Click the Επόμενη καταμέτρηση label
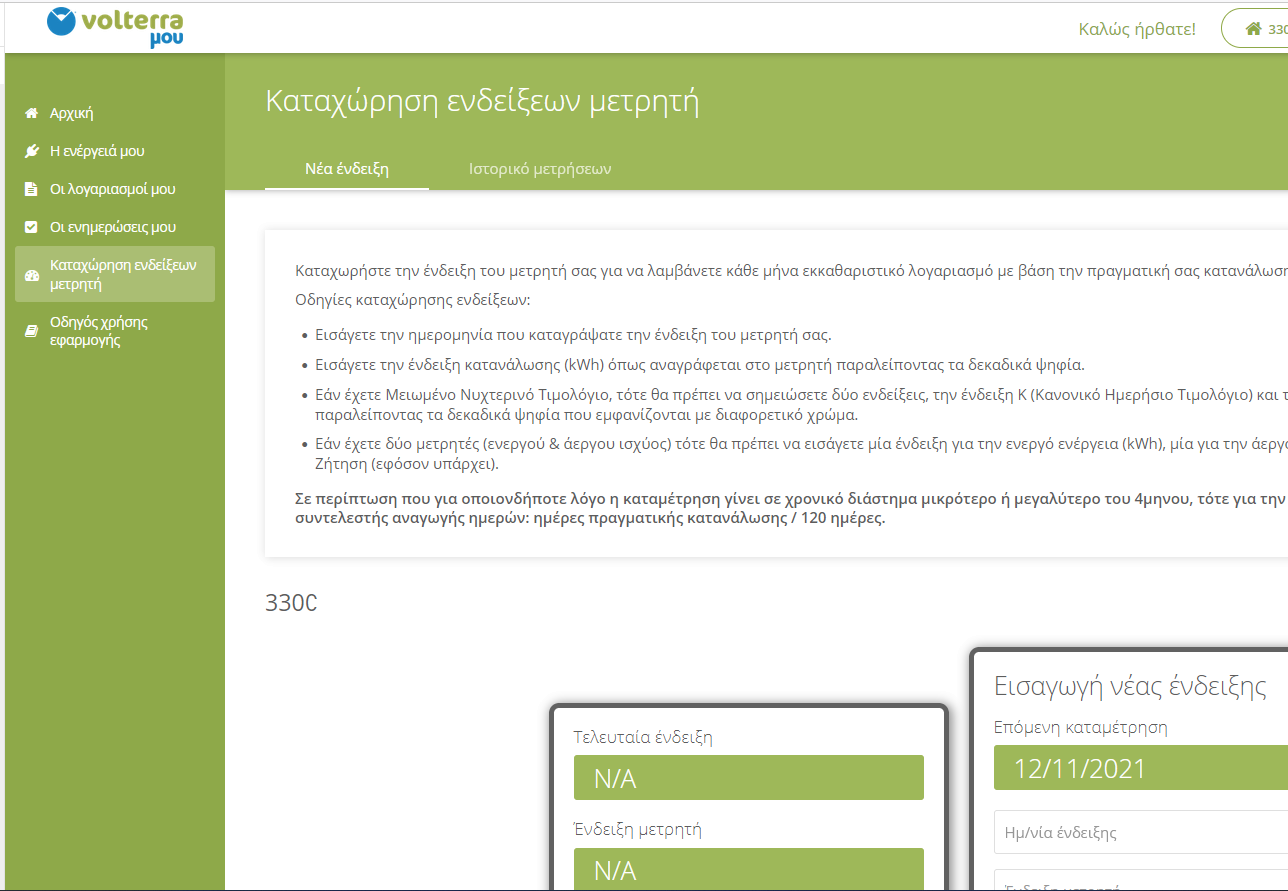The image size is (1288, 891). (1081, 727)
